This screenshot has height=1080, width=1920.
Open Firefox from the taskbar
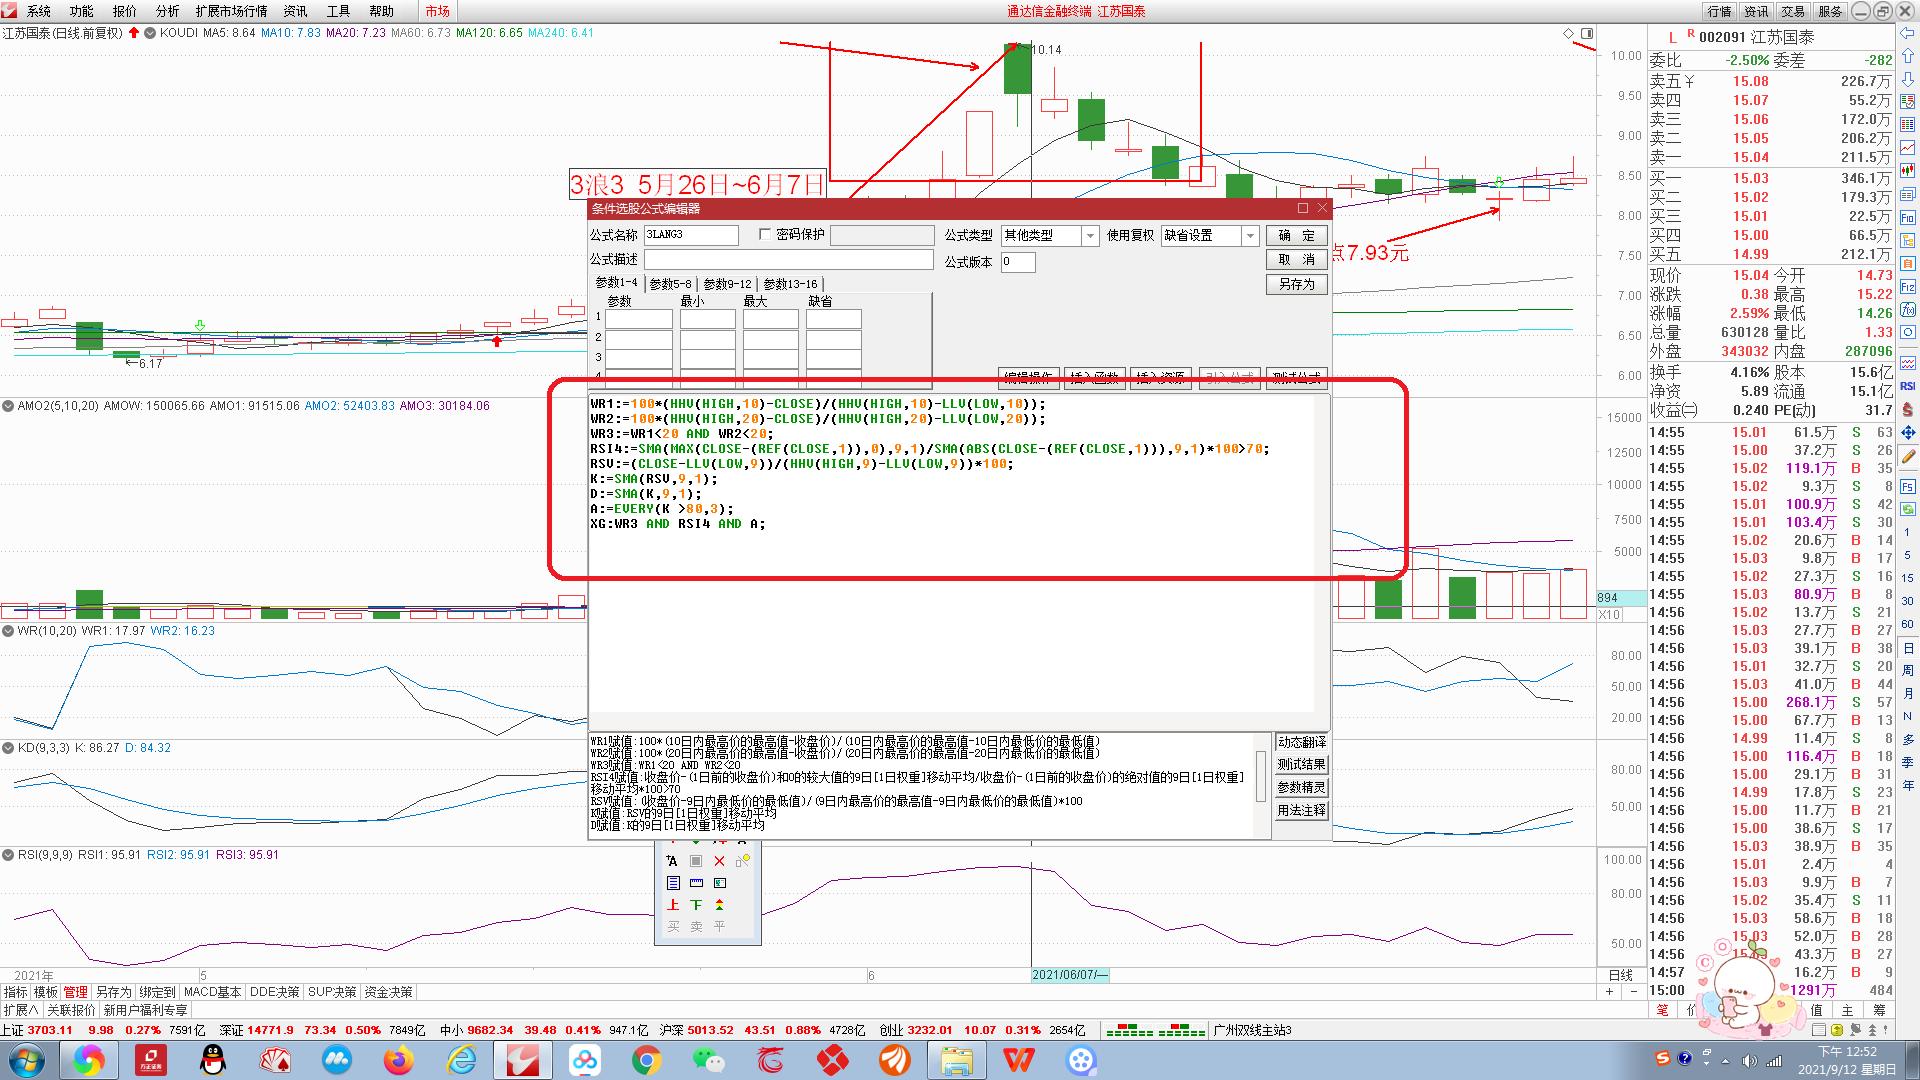[398, 1060]
